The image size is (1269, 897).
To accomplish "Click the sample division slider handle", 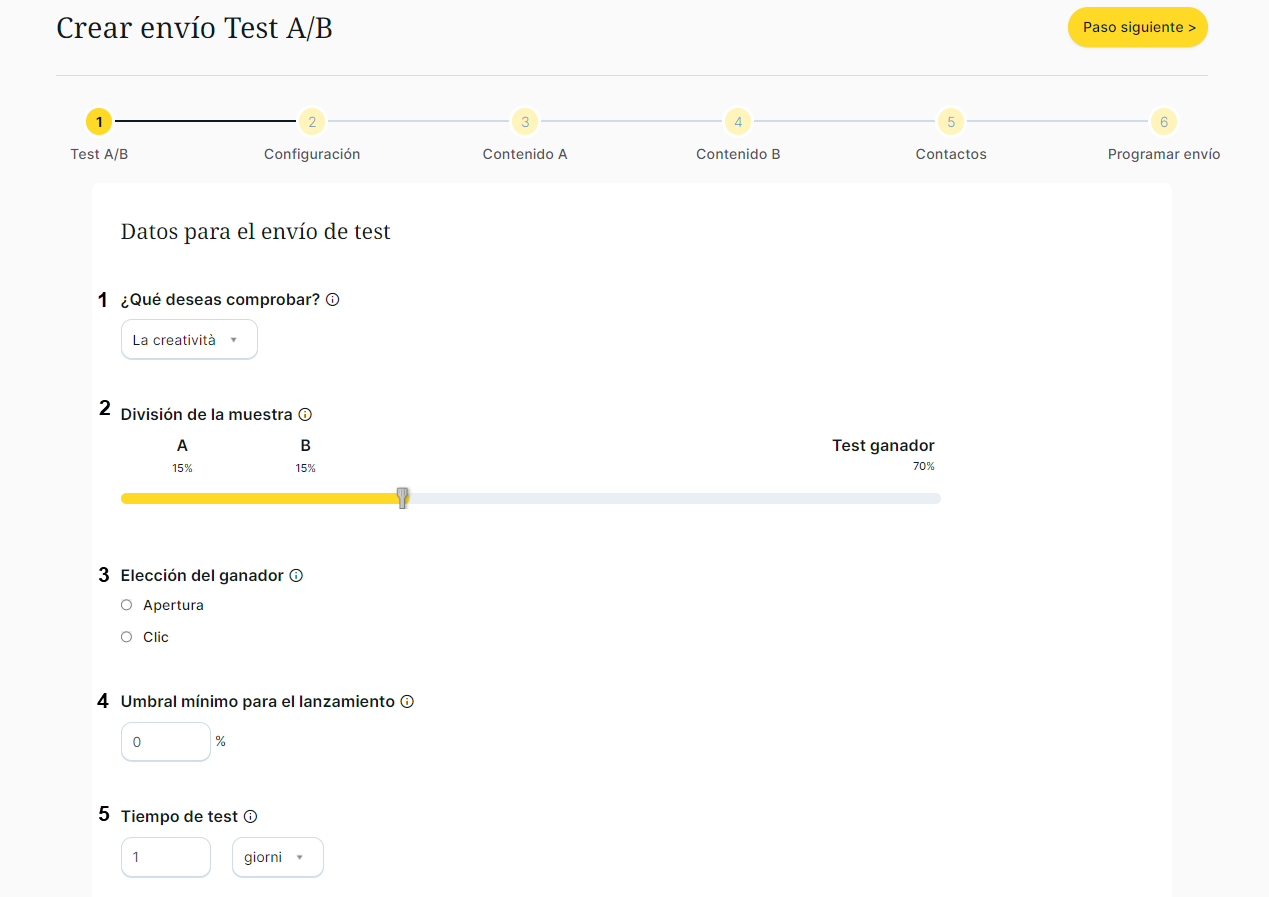I will tap(403, 498).
